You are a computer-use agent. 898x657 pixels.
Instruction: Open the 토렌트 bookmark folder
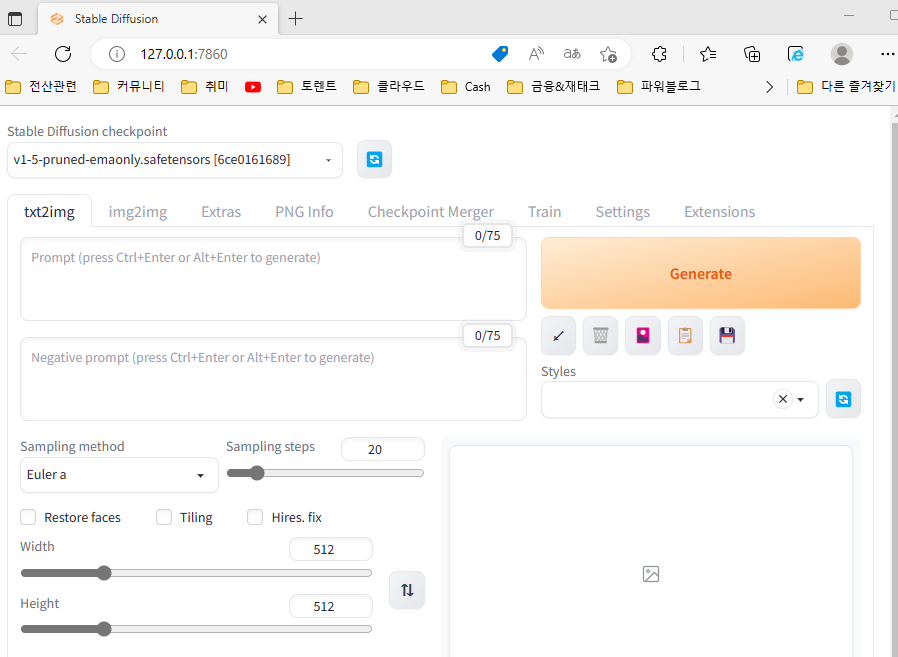306,86
